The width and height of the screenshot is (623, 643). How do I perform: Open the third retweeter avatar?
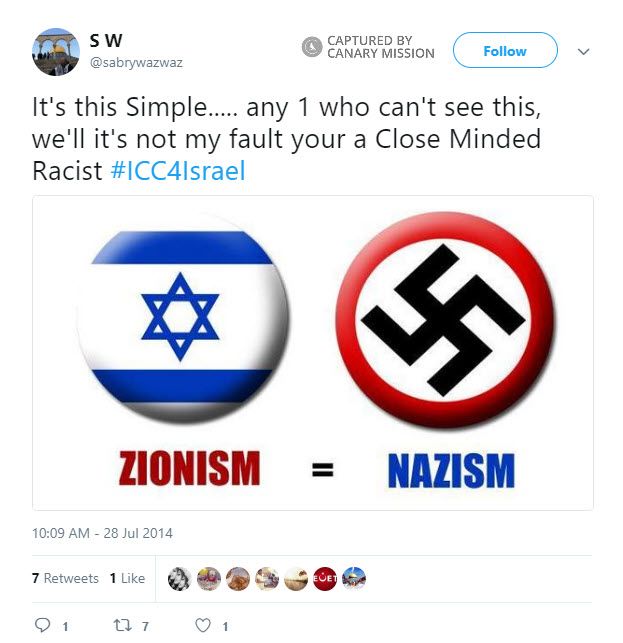point(237,579)
